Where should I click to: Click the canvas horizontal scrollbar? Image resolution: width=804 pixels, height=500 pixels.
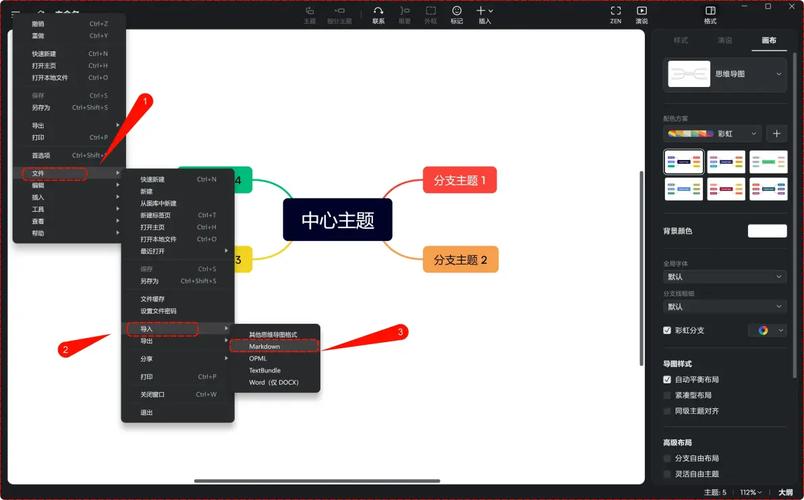(317, 481)
